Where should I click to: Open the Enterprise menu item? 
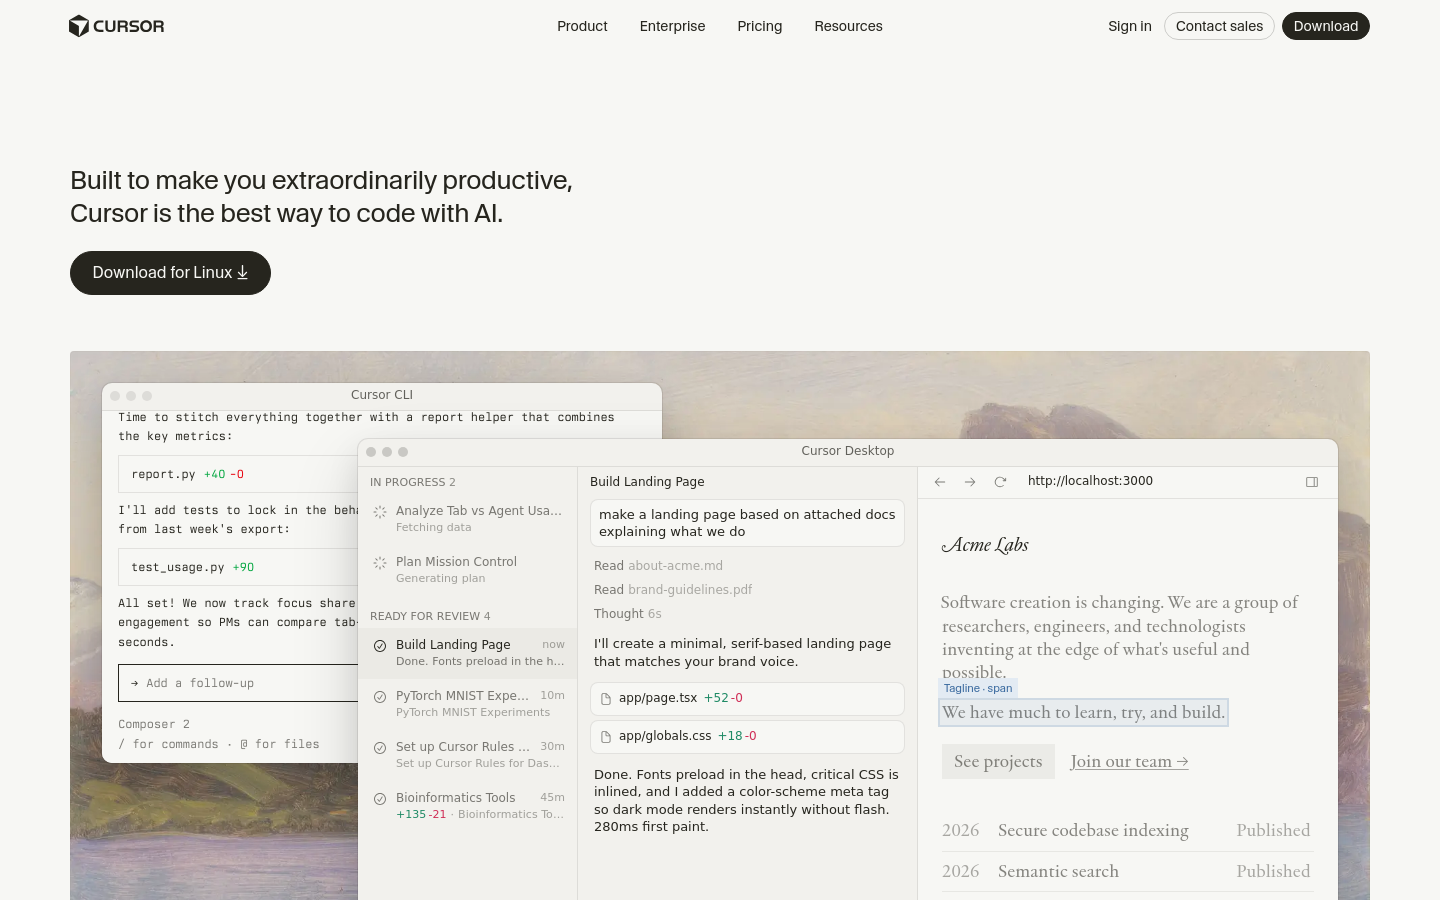672,26
